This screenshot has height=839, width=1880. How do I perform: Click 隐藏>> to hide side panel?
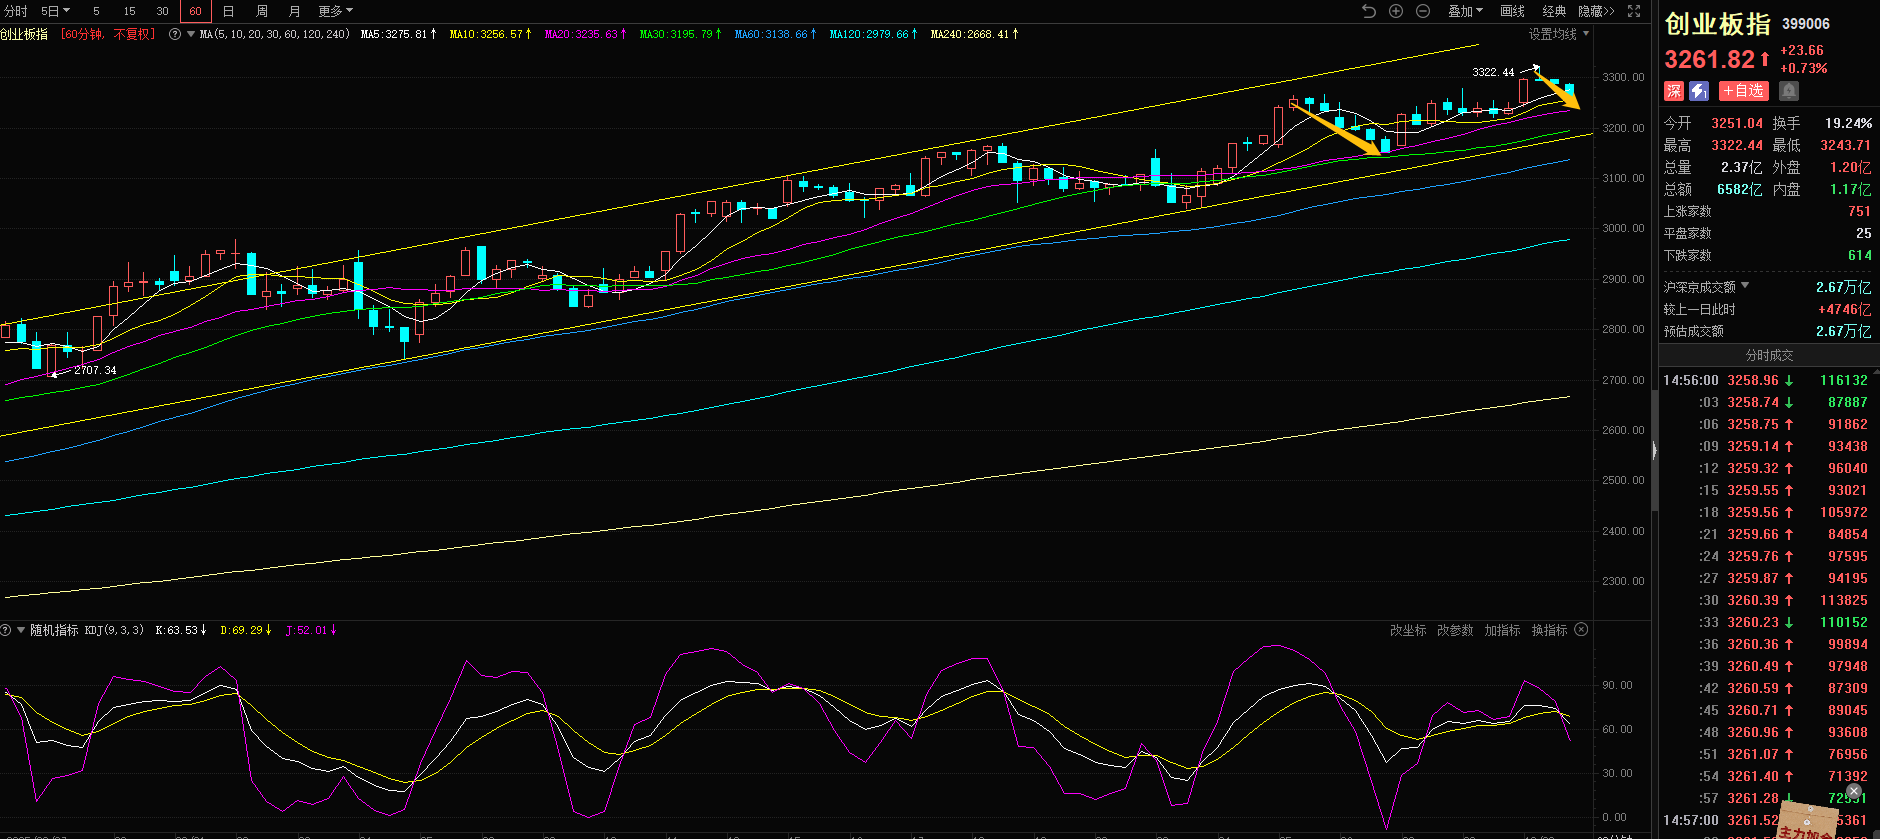click(x=1596, y=11)
